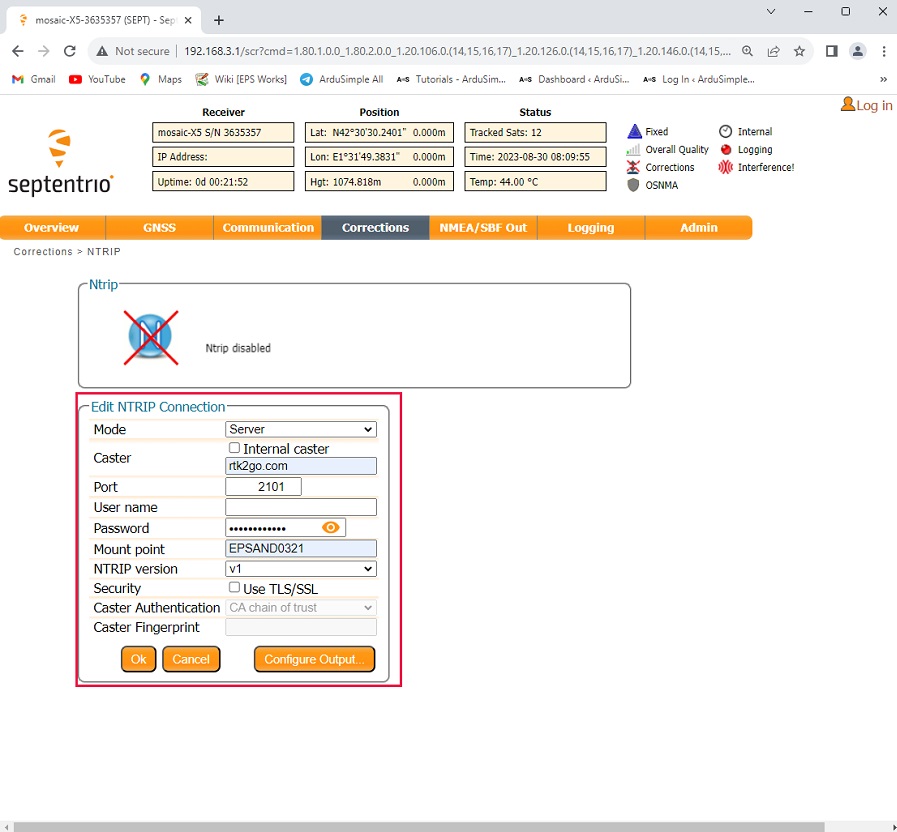
Task: Open the Caster Authentication dropdown
Action: click(x=301, y=608)
